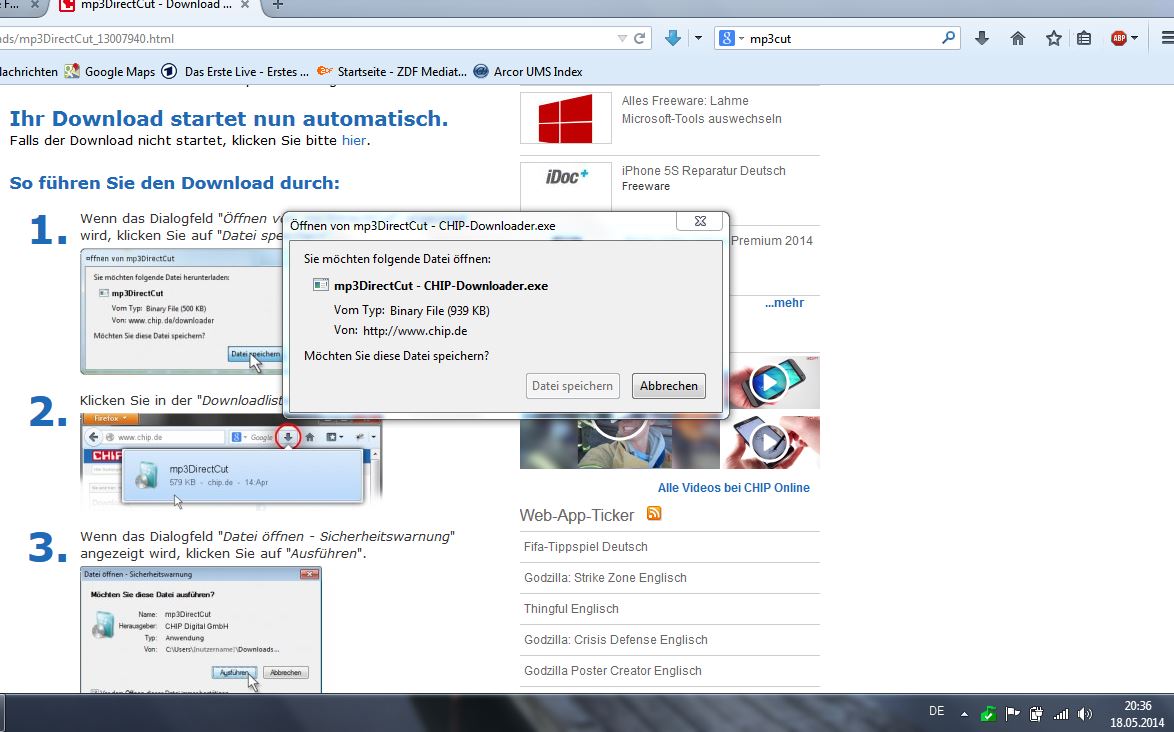
Task: Open Godzilla: Crisis Defense Englisch entry
Action: (x=615, y=640)
